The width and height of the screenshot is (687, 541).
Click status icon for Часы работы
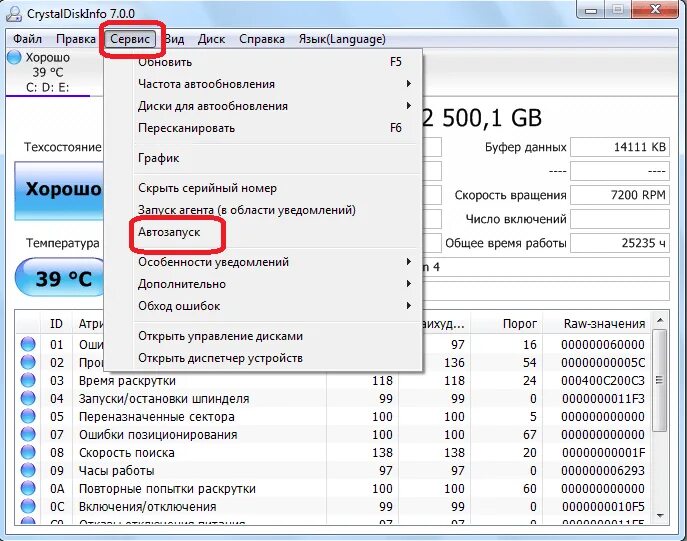28,470
